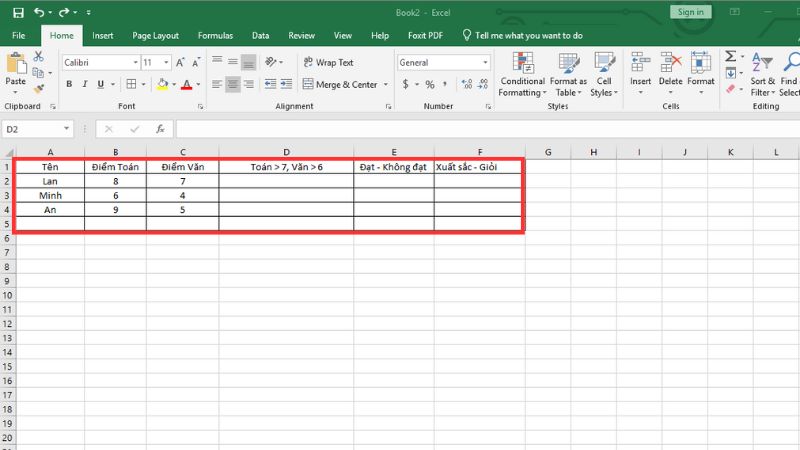
Task: Switch to the Formulas ribbon tab
Action: pyautogui.click(x=215, y=35)
